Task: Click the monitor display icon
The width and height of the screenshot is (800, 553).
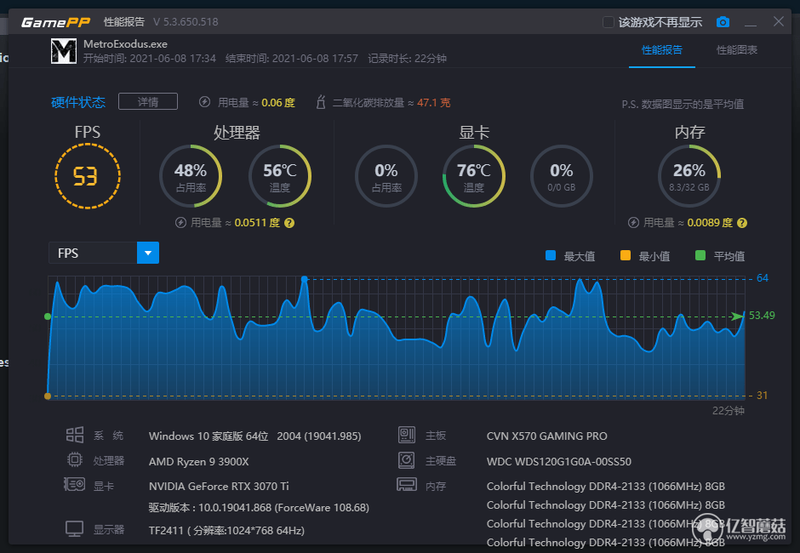Action: click(x=74, y=529)
